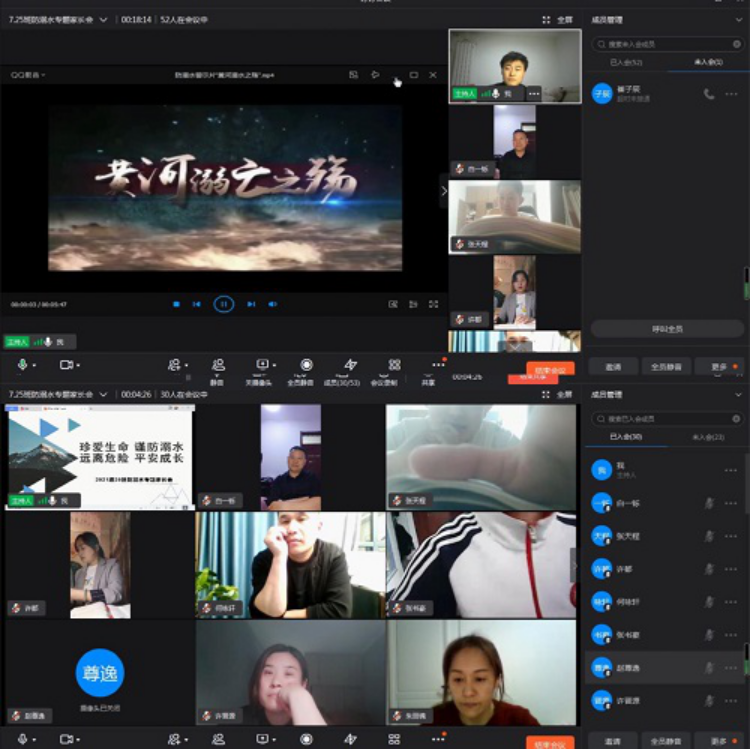The height and width of the screenshot is (749, 750).
Task: Toggle camera in the 30-person meeting toolbar
Action: point(66,739)
